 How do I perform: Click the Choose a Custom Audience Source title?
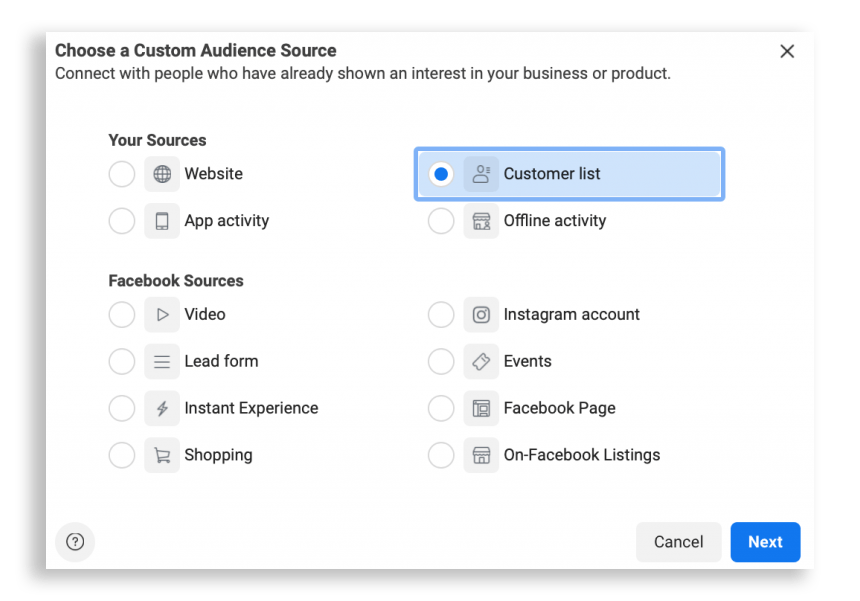tap(196, 50)
